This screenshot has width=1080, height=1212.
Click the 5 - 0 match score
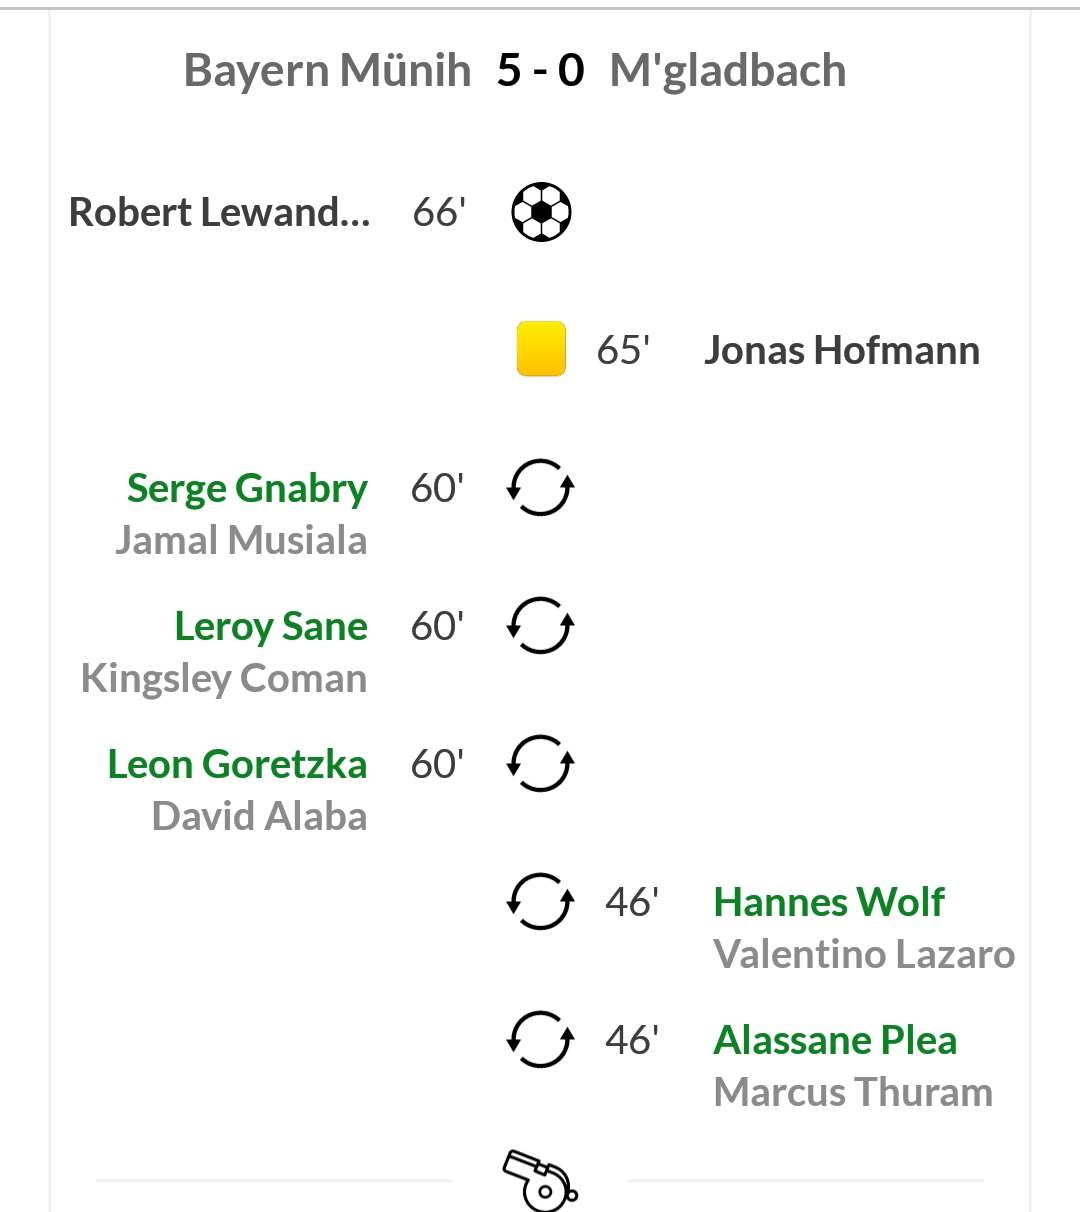click(540, 71)
